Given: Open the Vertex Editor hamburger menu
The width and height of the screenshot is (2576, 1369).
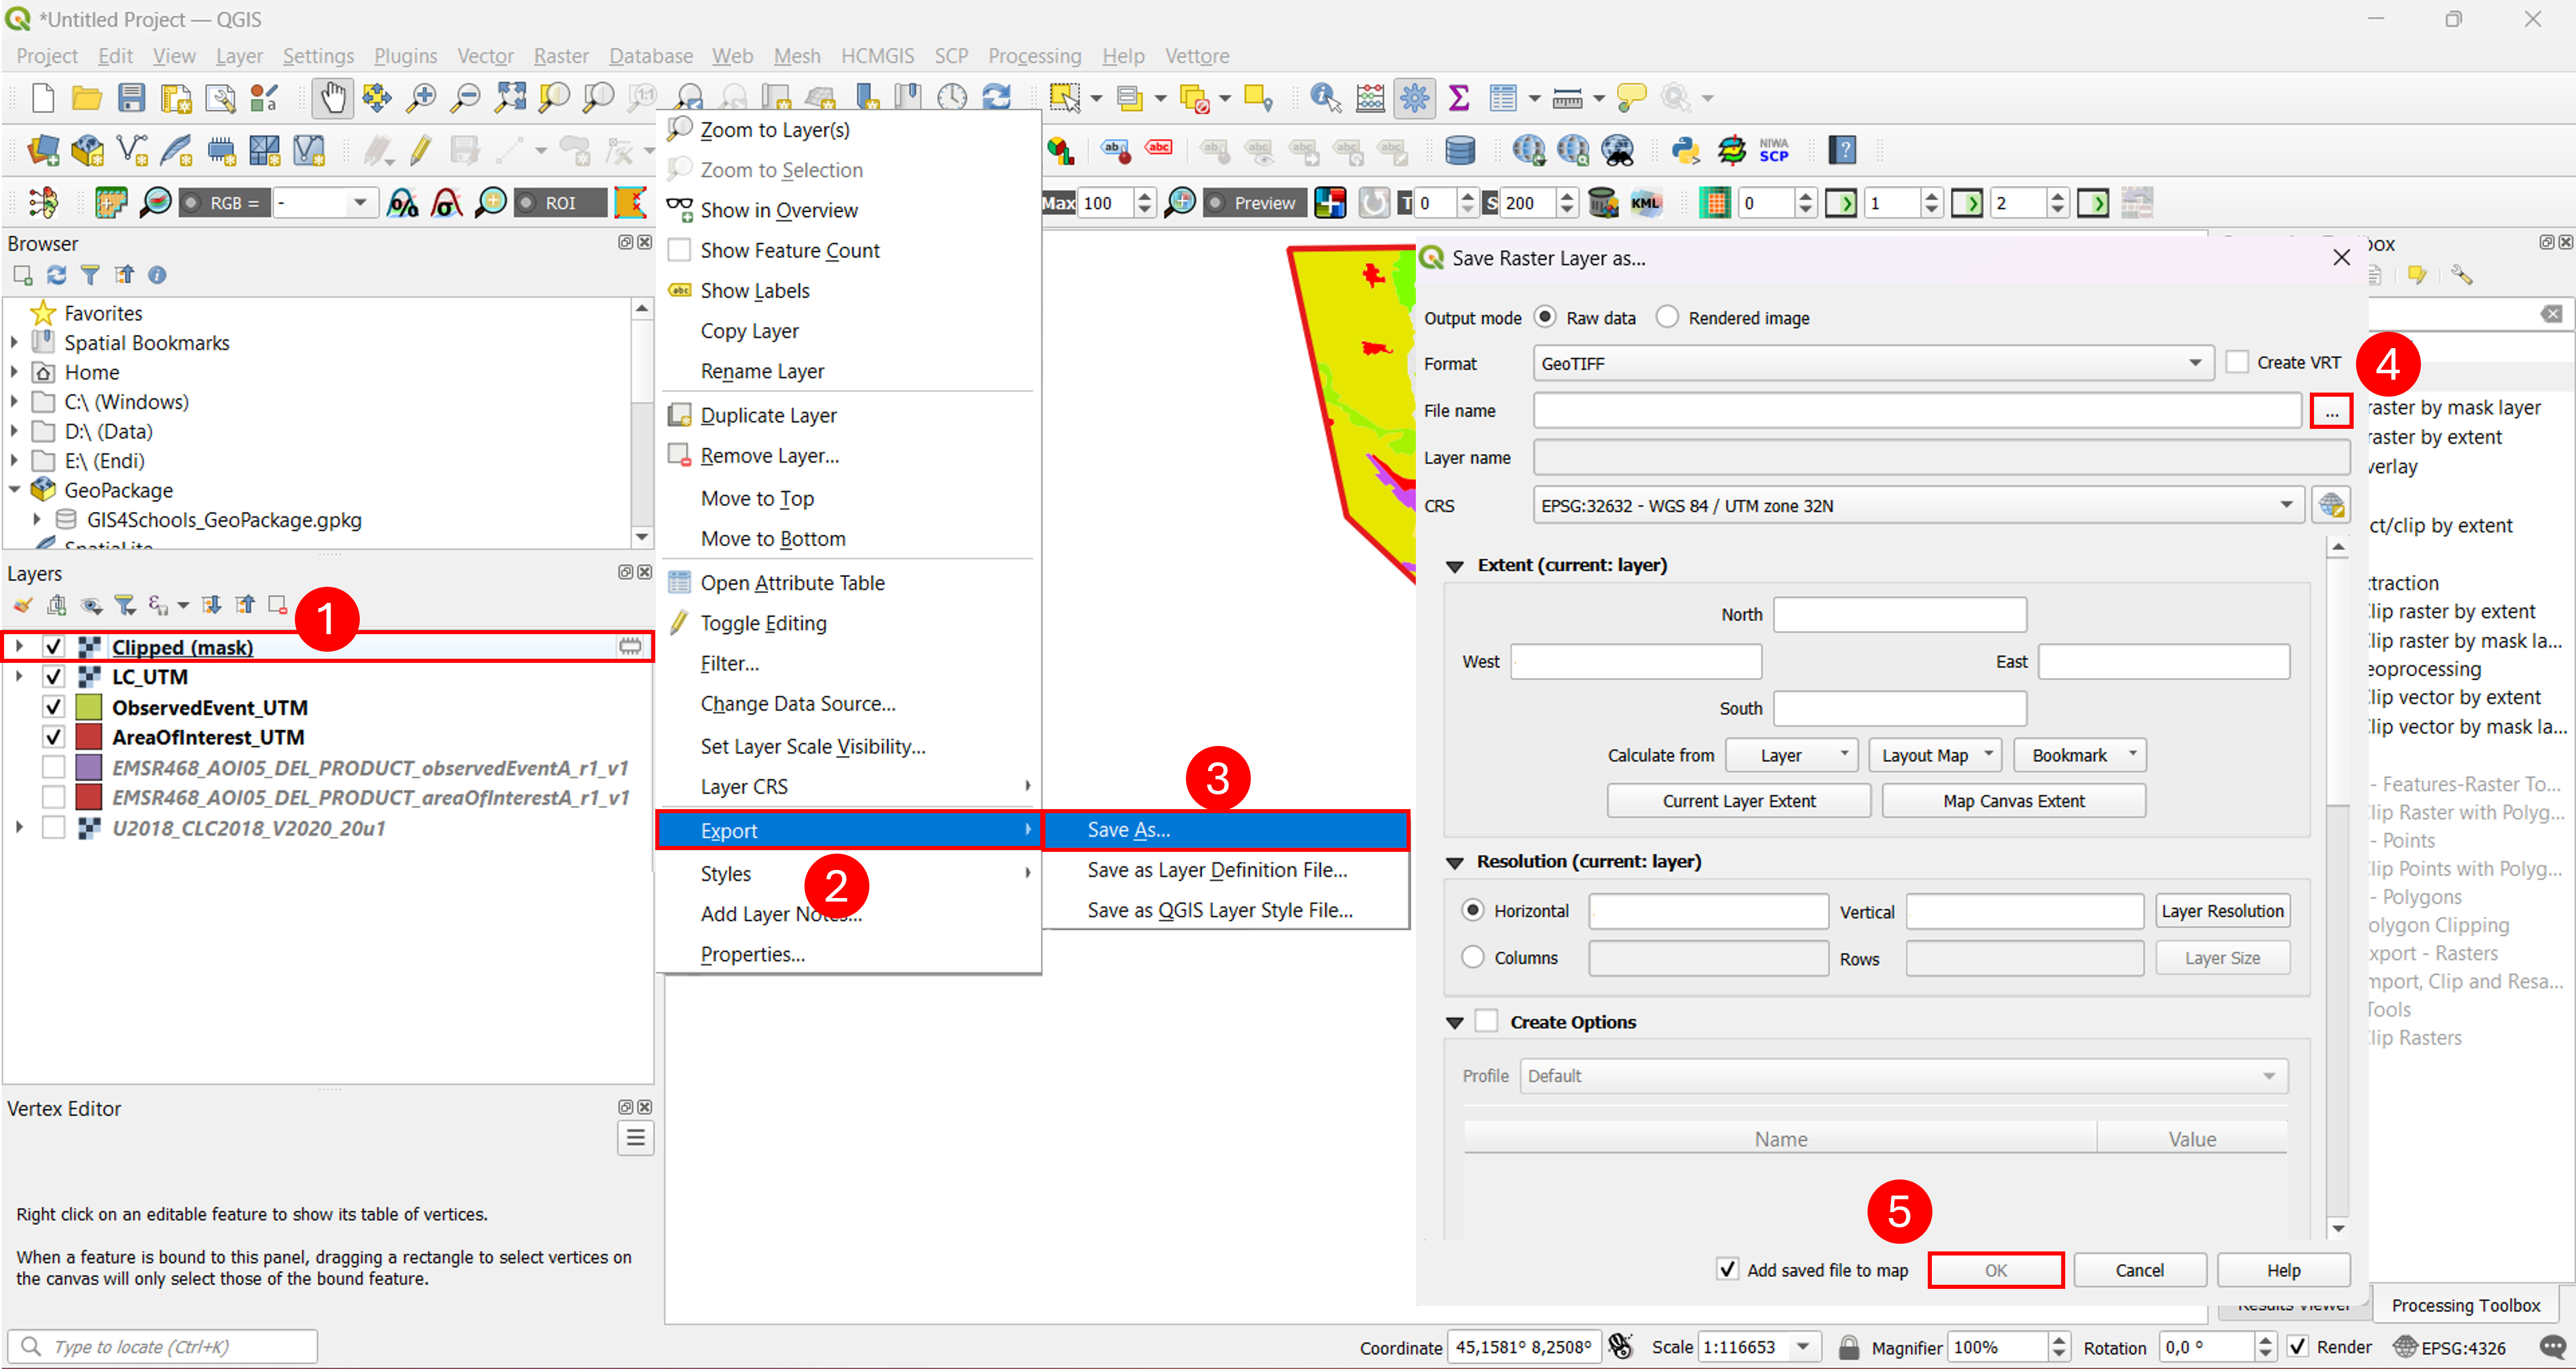Looking at the screenshot, I should coord(635,1138).
